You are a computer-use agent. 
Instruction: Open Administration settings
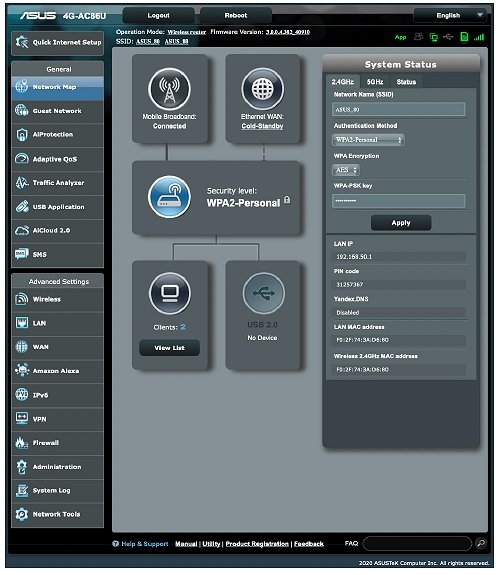click(x=58, y=467)
